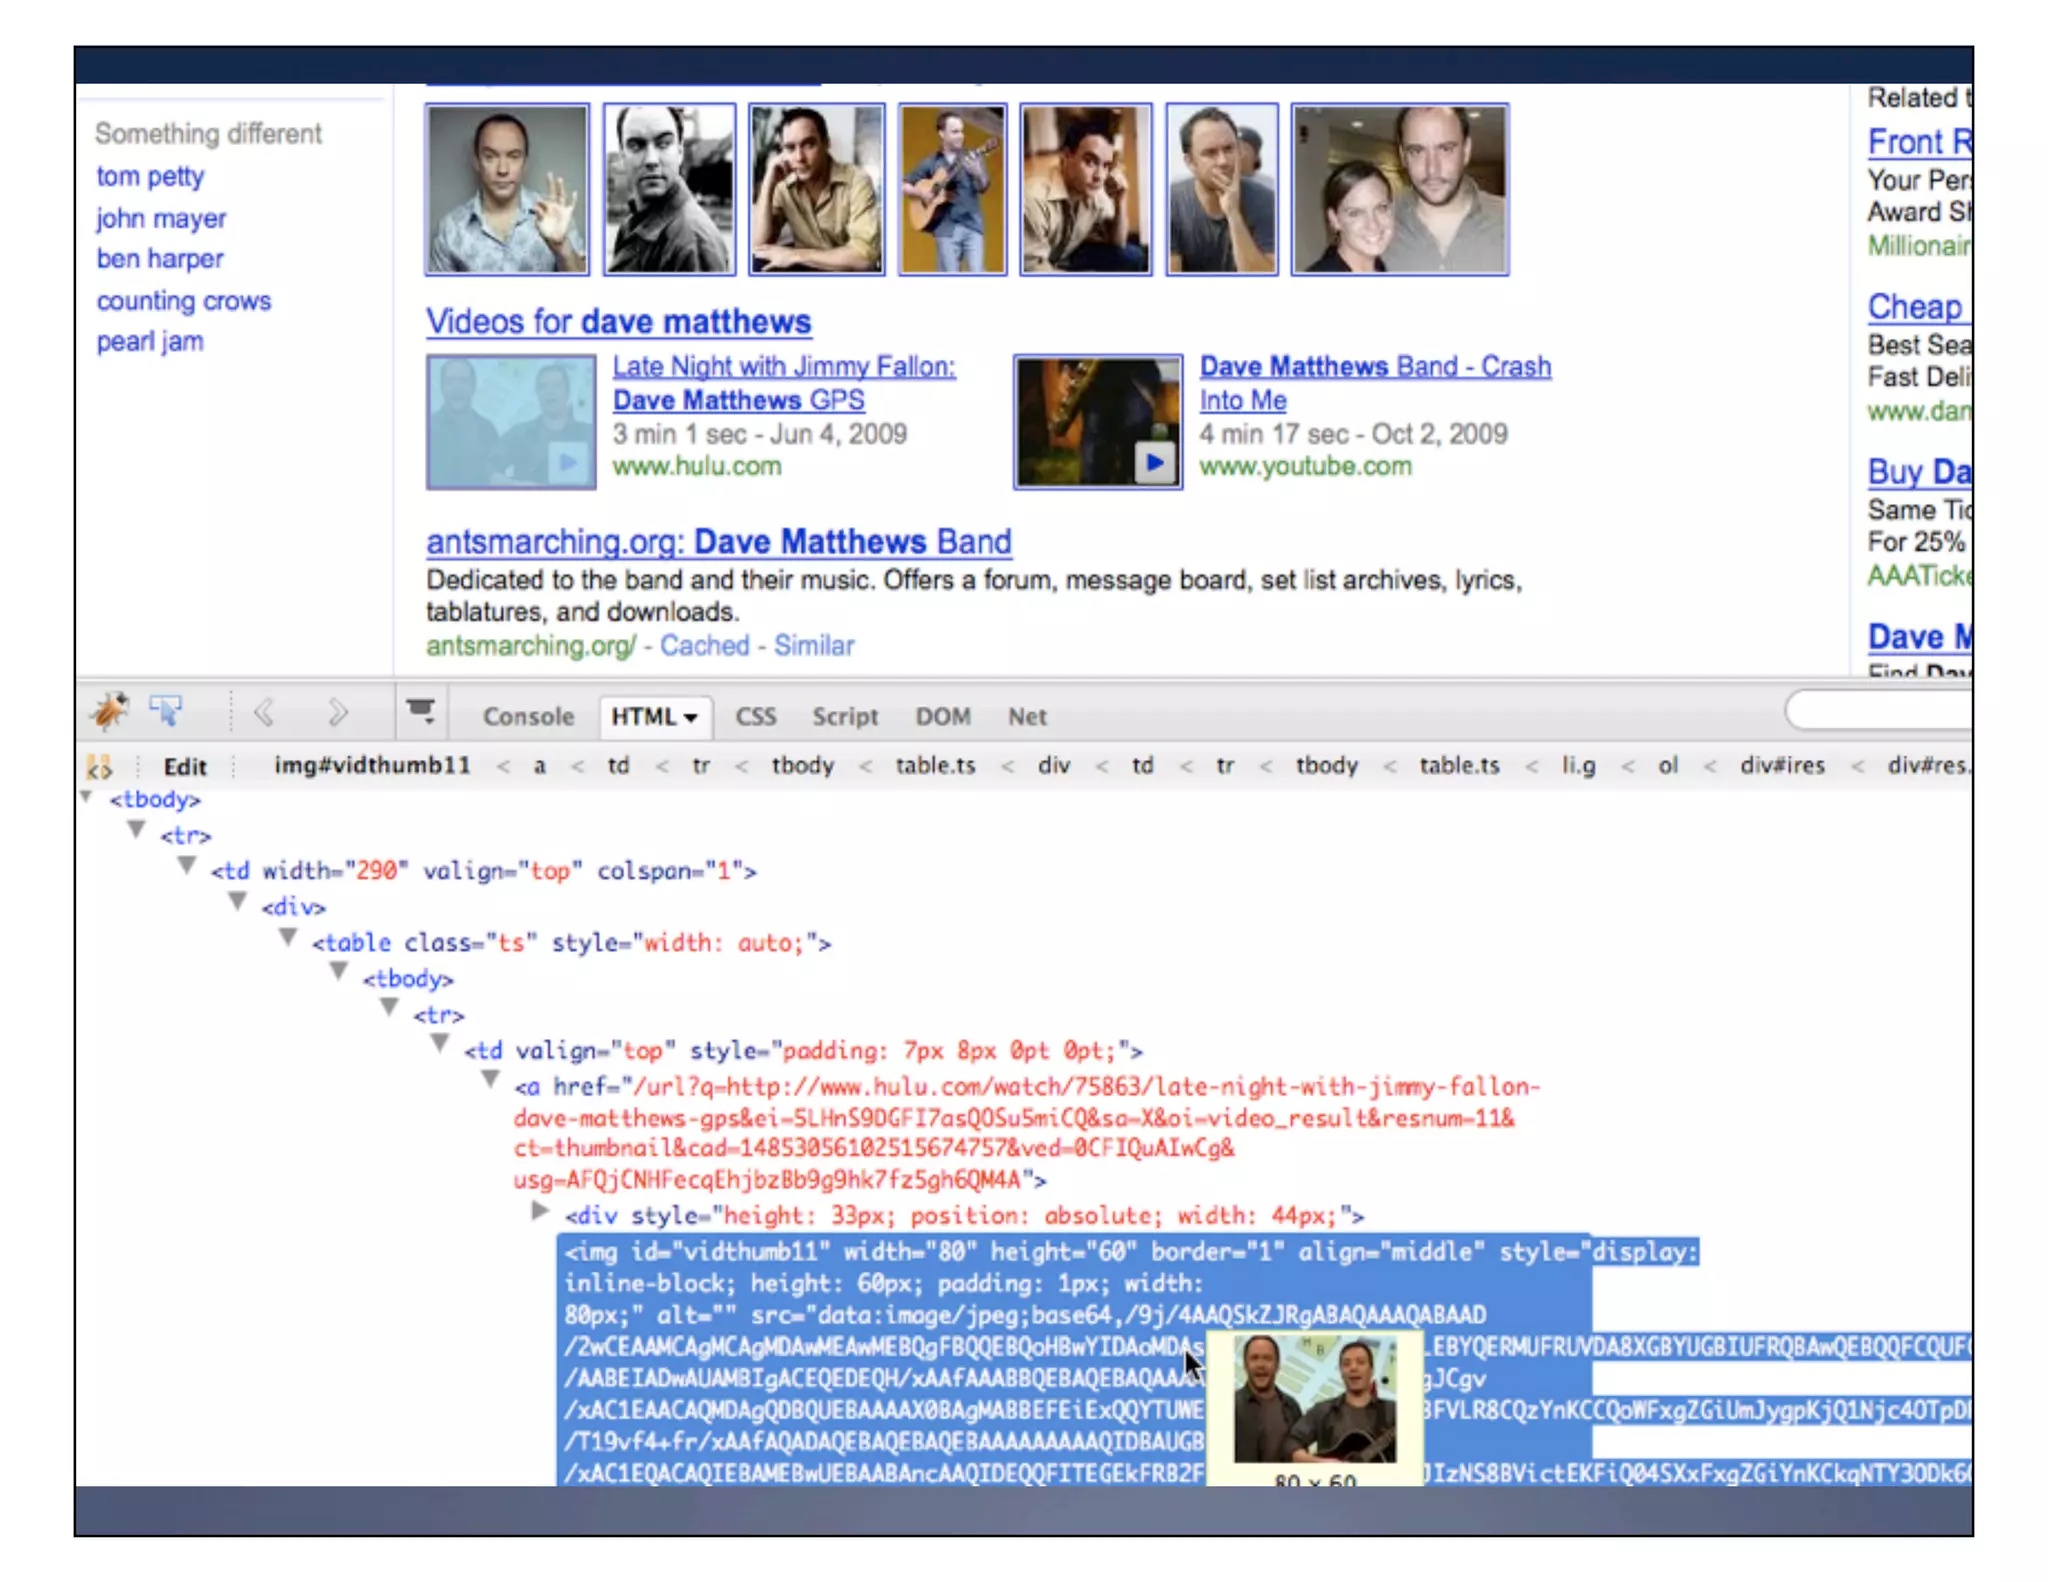This screenshot has height=1582, width=2048.
Task: Click the Edit button in the HTML panel
Action: pyautogui.click(x=185, y=767)
